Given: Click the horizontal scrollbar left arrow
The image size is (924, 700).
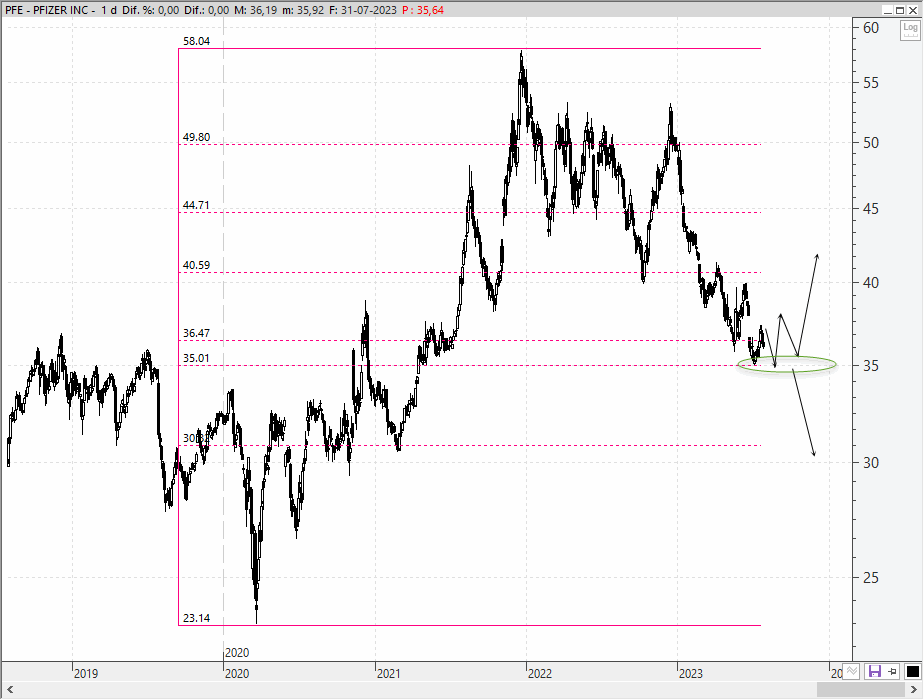Looking at the screenshot, I should [10, 689].
